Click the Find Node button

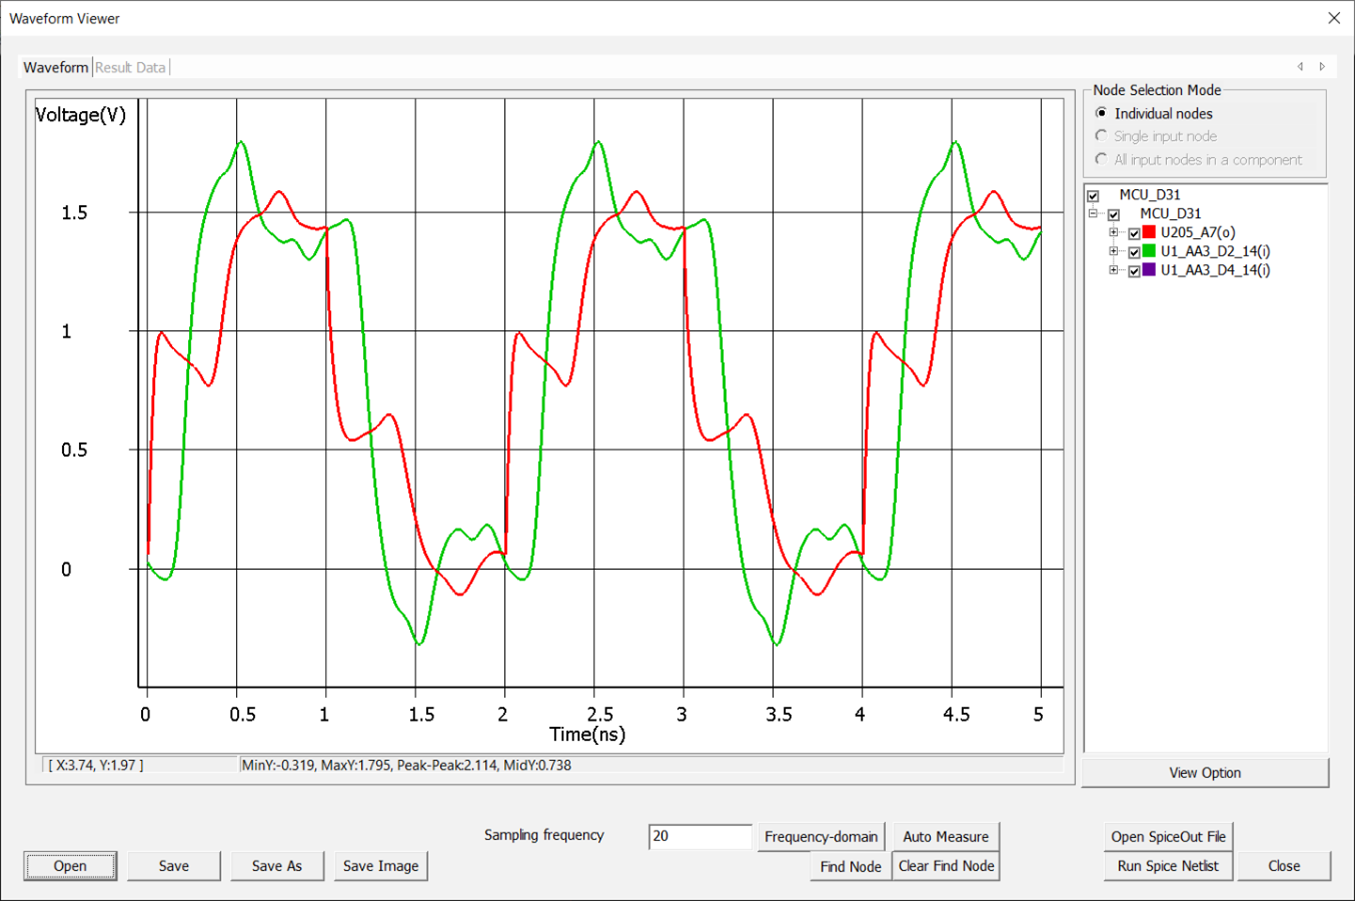(850, 866)
